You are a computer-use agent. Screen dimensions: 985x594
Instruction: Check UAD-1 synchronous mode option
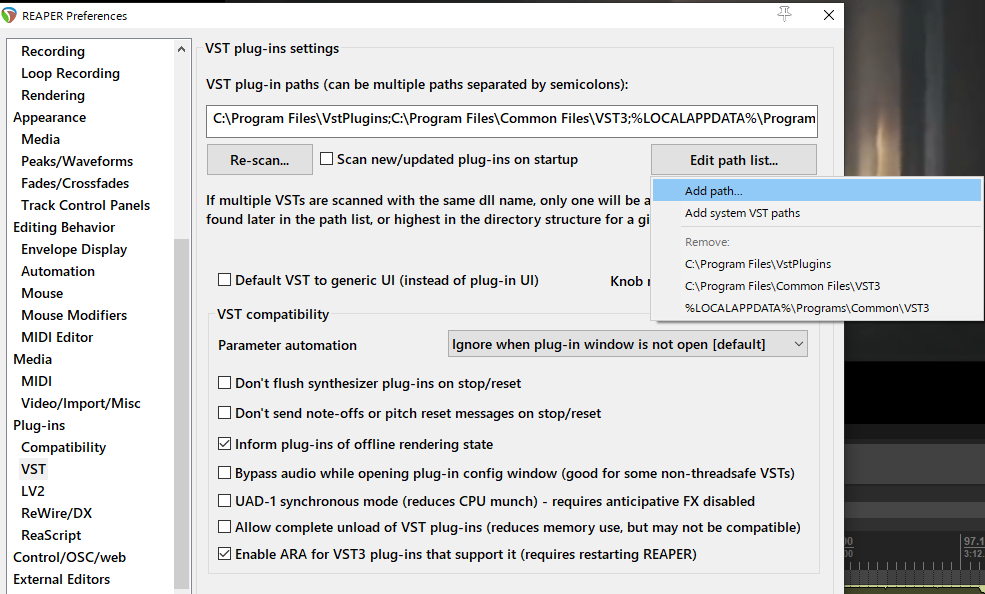coord(224,500)
